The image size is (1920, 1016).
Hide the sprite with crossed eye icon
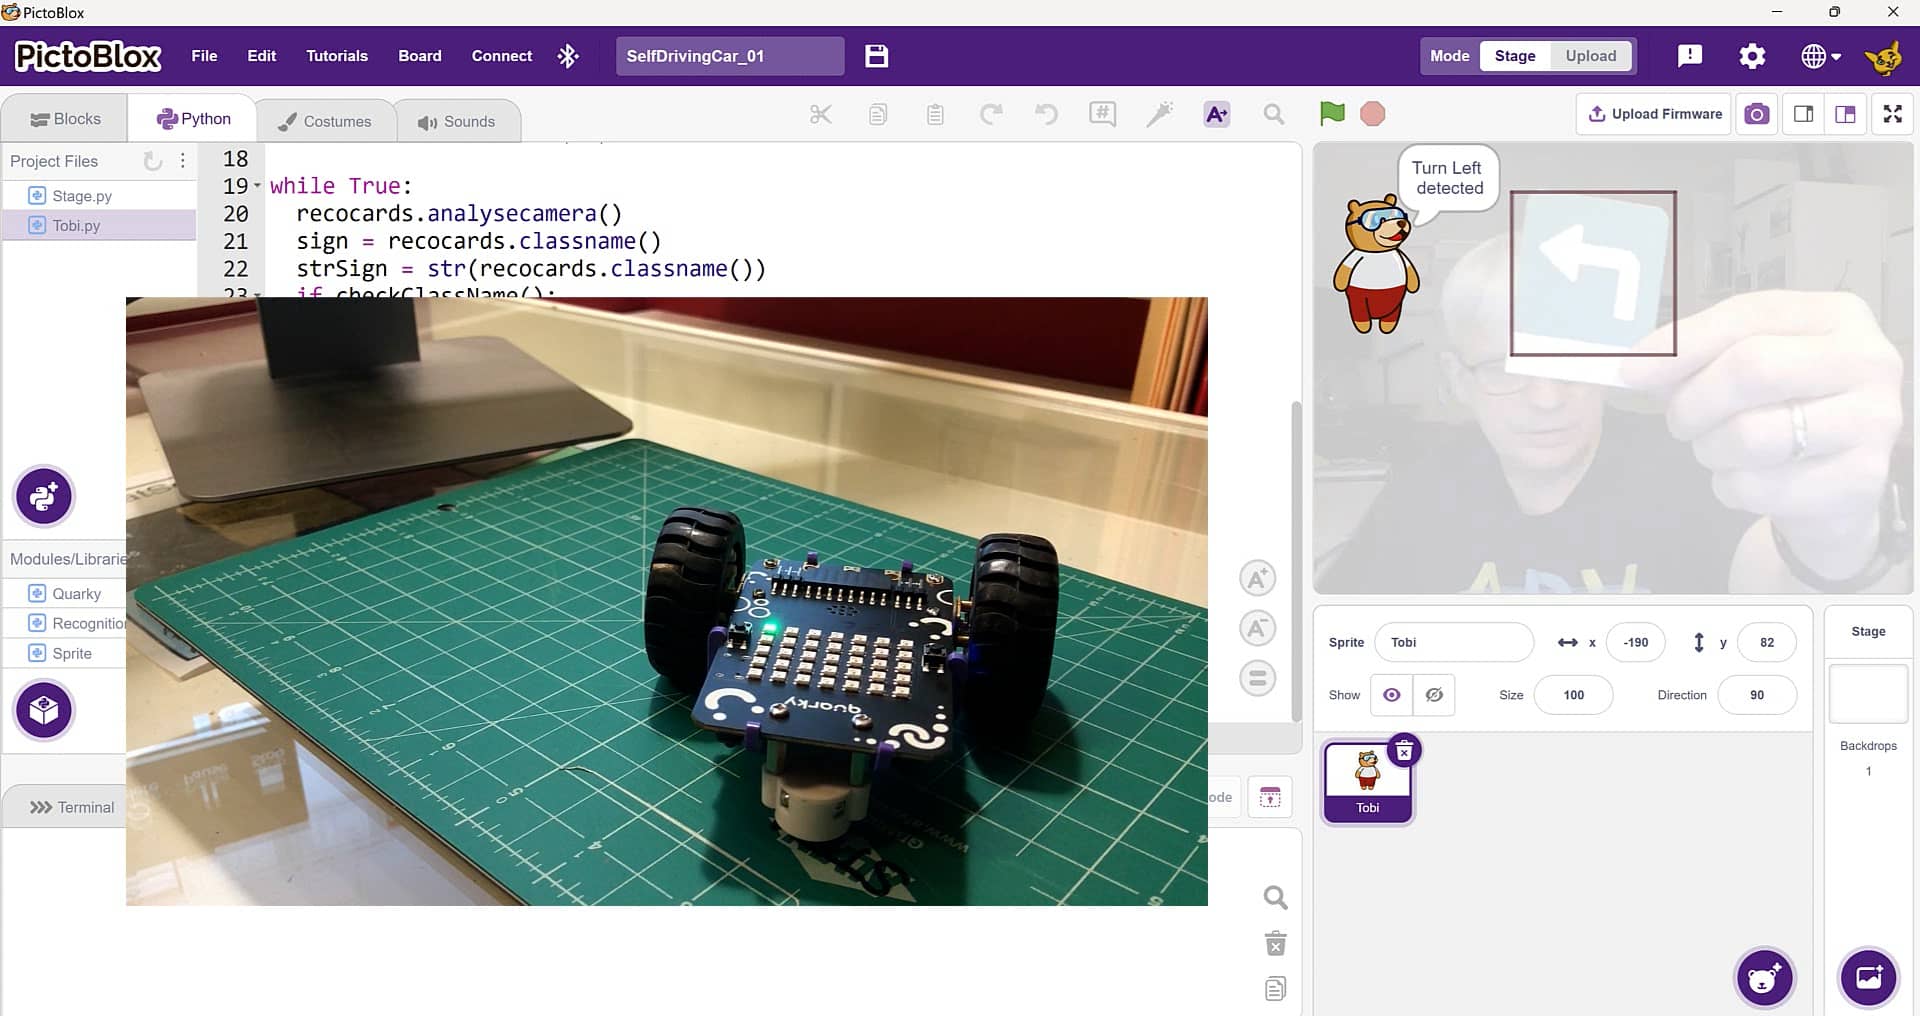pyautogui.click(x=1434, y=695)
